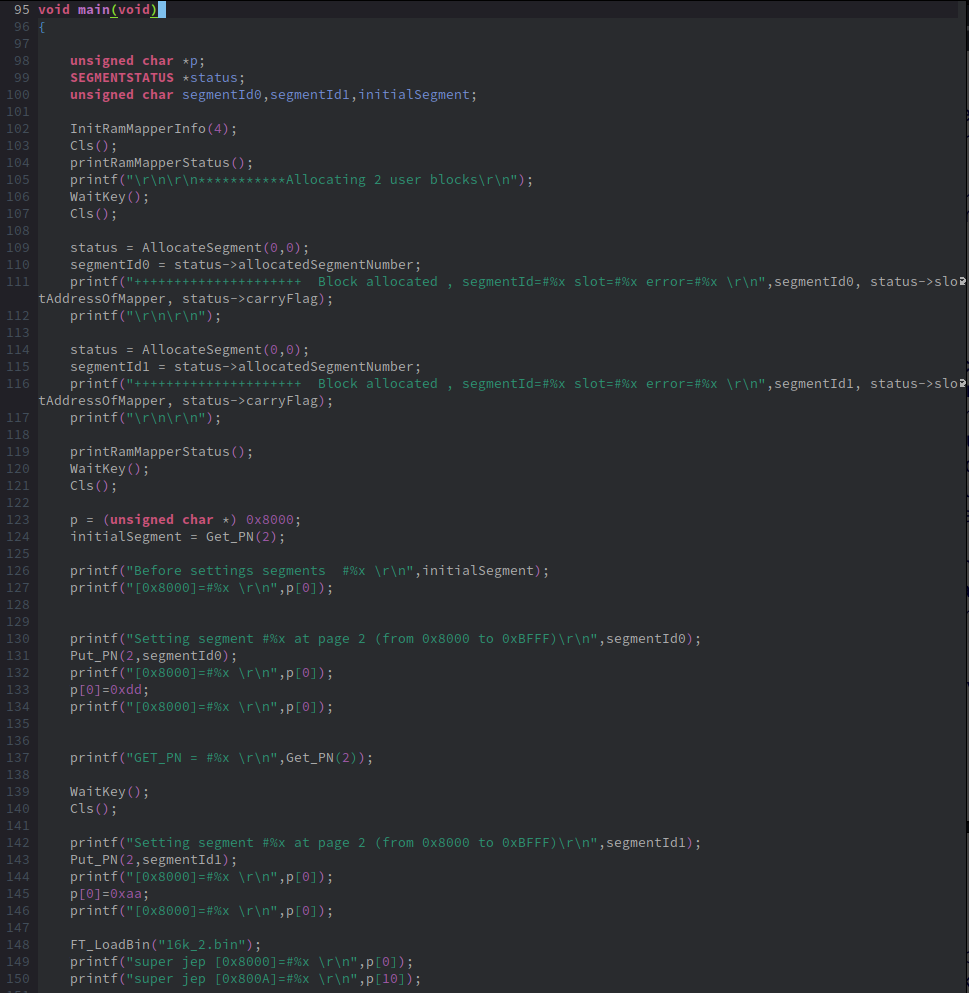This screenshot has height=993, width=969.
Task: Click 'printRamMapperStatus();' on line 104
Action: (x=162, y=163)
